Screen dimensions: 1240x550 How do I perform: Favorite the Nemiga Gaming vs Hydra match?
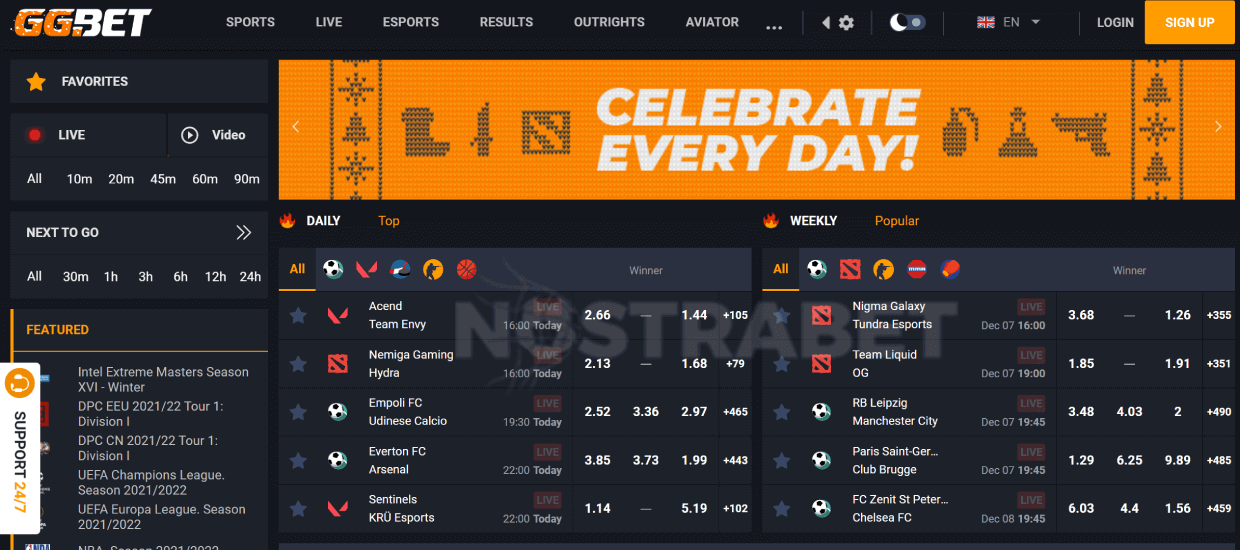click(x=298, y=364)
